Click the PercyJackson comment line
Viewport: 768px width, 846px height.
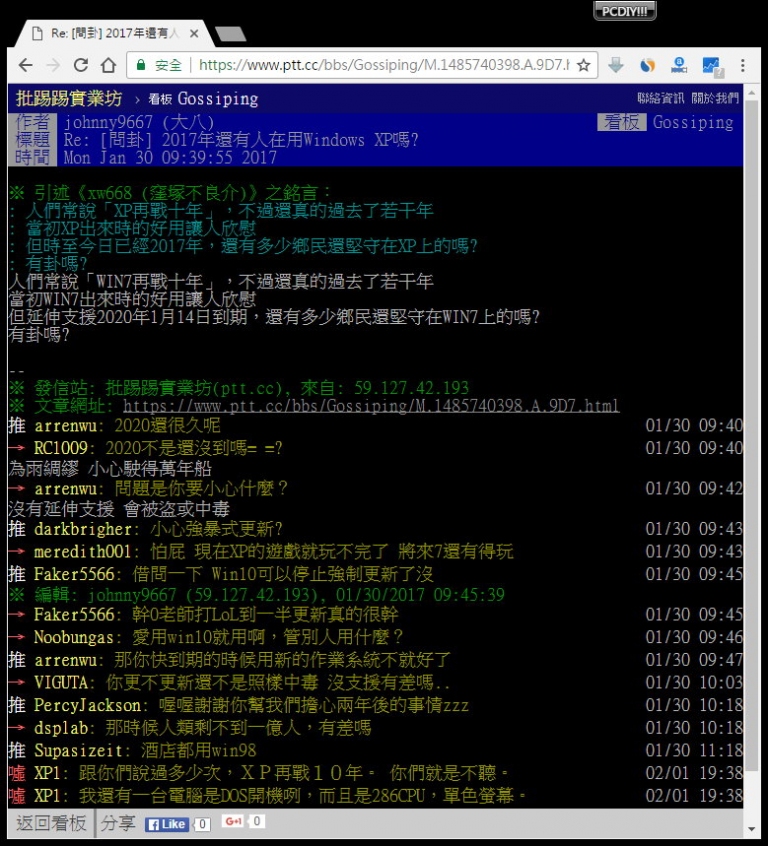[376, 705]
